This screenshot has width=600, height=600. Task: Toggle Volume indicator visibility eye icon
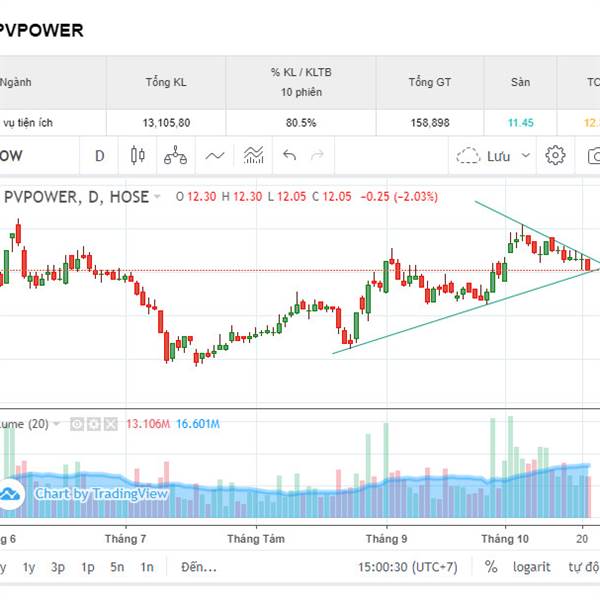tap(77, 424)
